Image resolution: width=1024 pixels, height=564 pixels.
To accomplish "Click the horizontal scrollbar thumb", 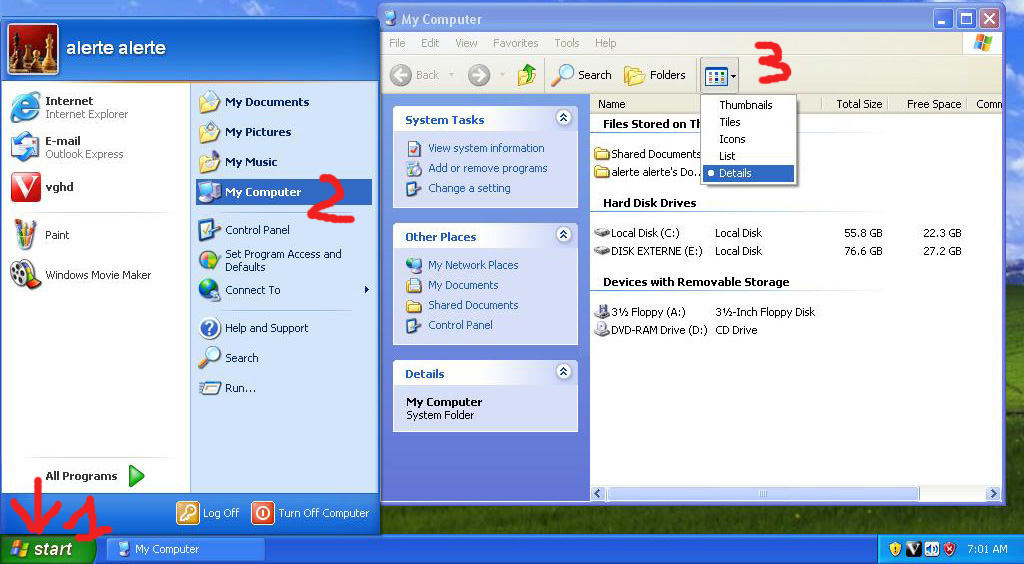I will pyautogui.click(x=762, y=494).
